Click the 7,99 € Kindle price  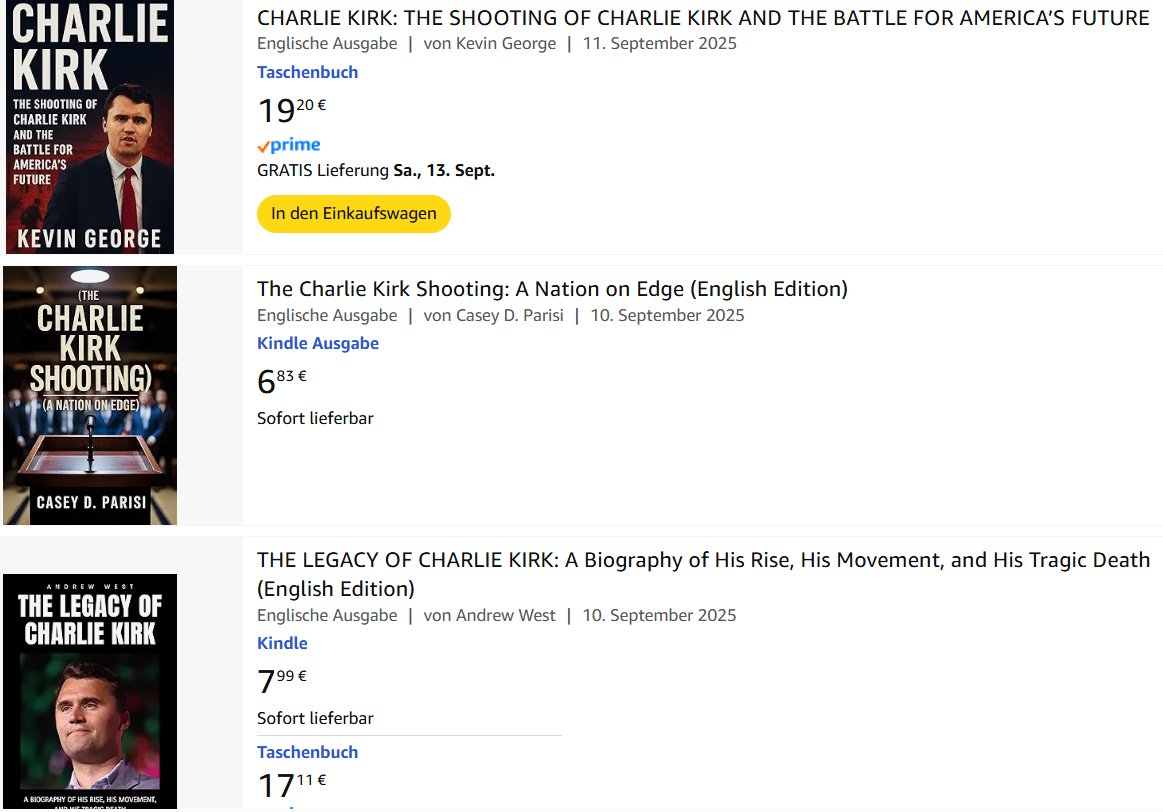coord(281,681)
